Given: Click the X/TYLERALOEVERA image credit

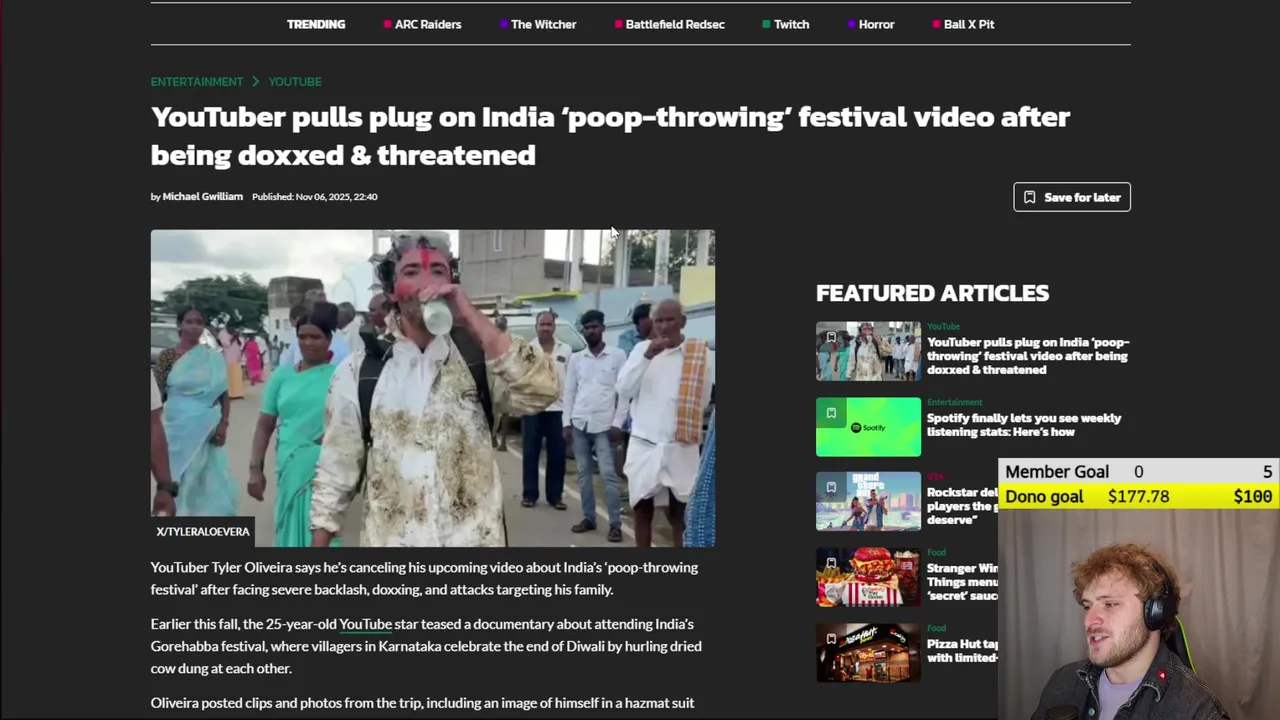Looking at the screenshot, I should [203, 532].
